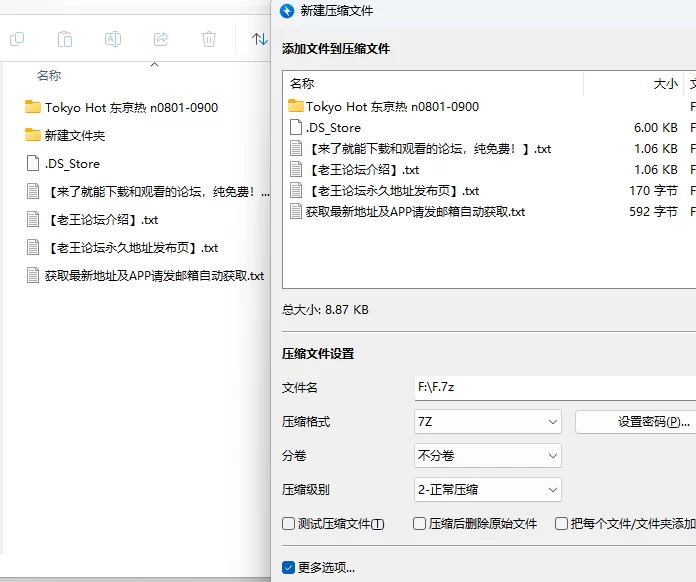The width and height of the screenshot is (696, 582).
Task: Select 'Tokyo Hot 东京热 n0801-0900' in dialog list
Action: point(392,107)
